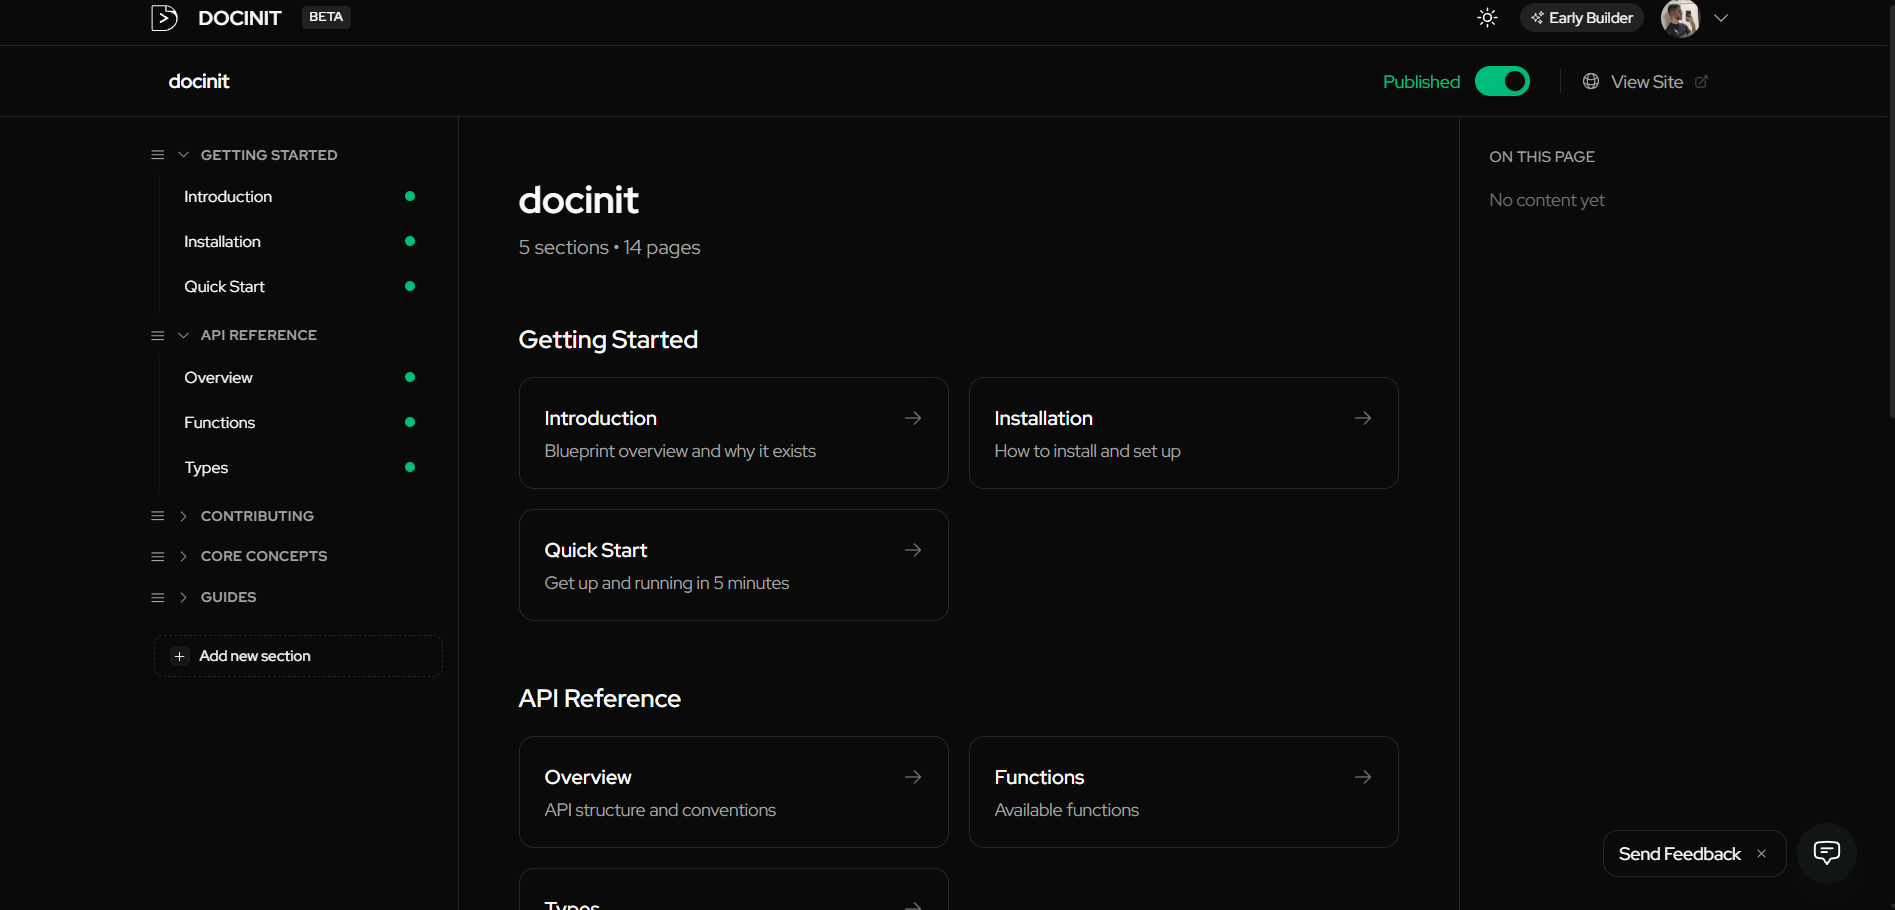Expand the CORE CONCEPTS section

tap(182, 556)
